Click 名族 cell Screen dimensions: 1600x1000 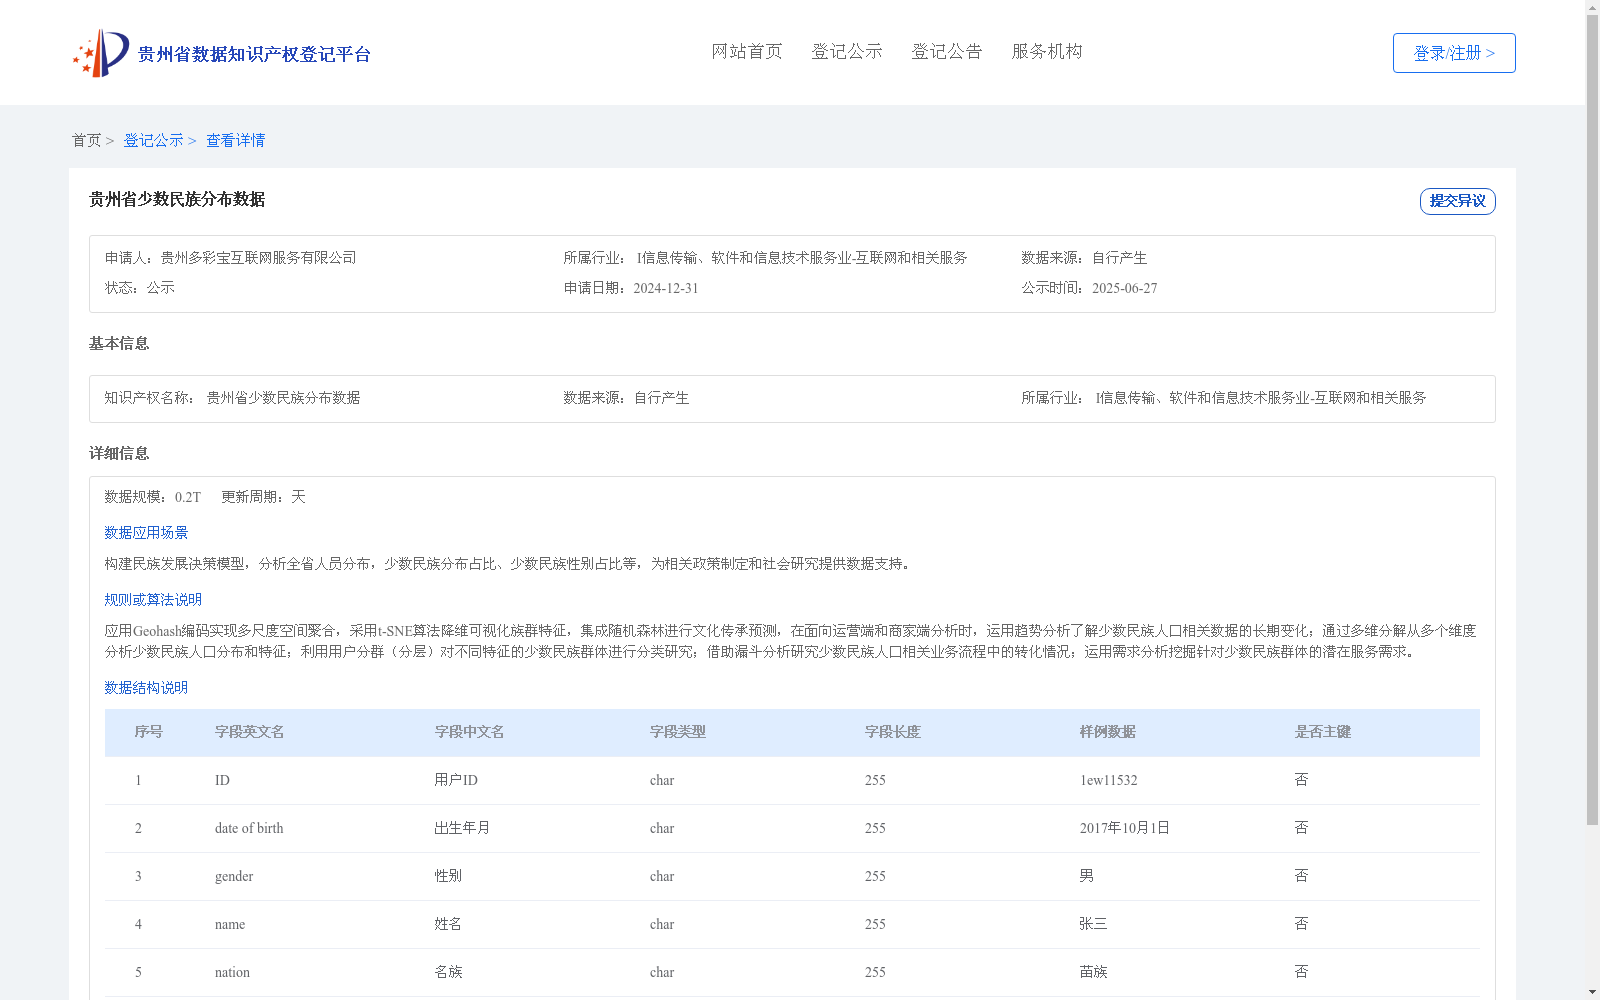pos(449,972)
